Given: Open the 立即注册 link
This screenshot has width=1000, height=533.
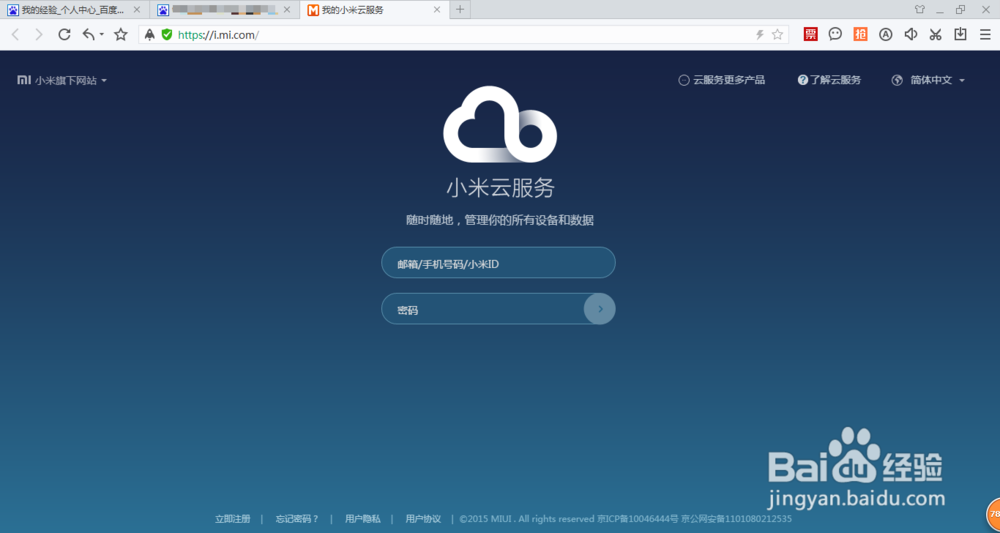Looking at the screenshot, I should tap(233, 518).
